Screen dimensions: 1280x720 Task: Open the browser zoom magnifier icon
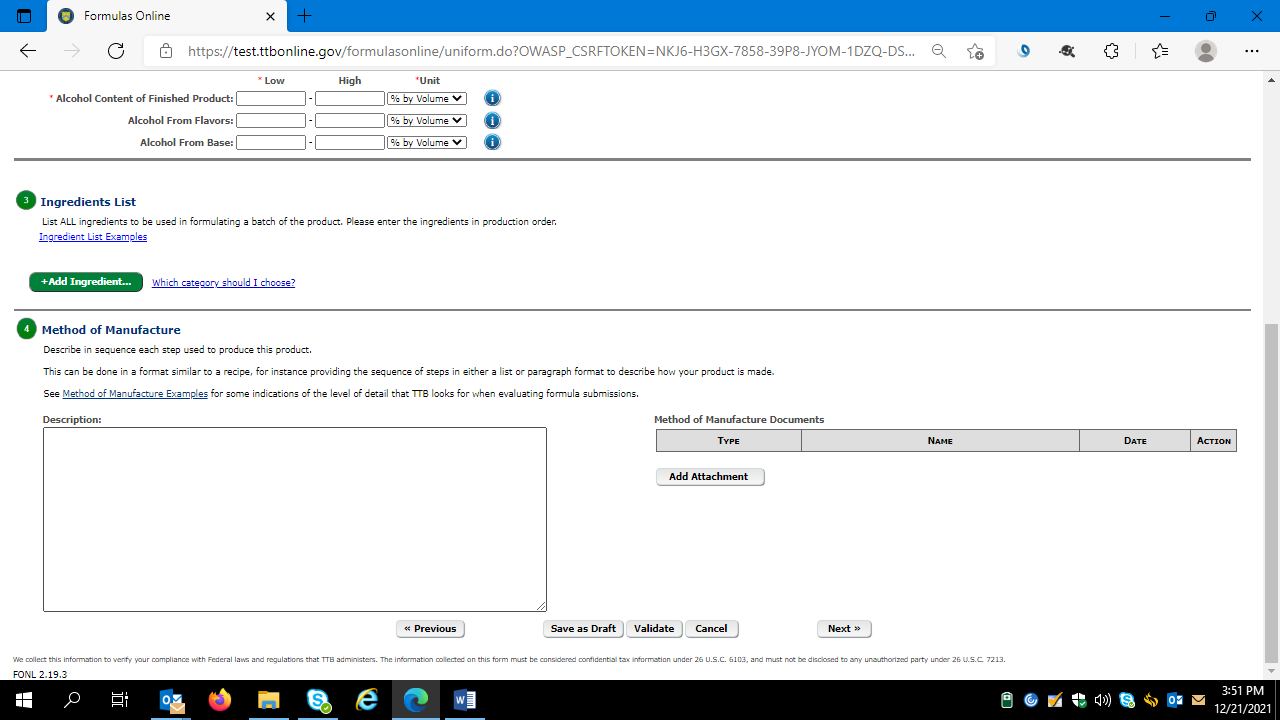[x=939, y=51]
